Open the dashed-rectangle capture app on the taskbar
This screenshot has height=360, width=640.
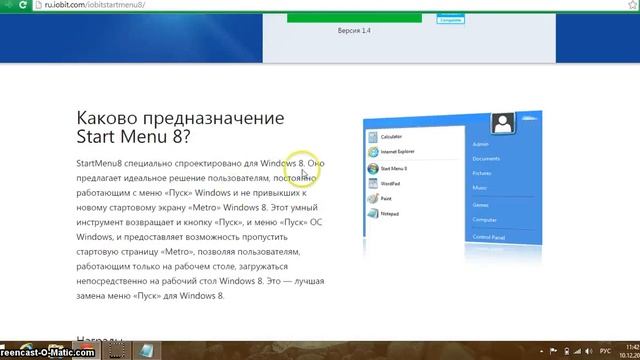pos(116,351)
